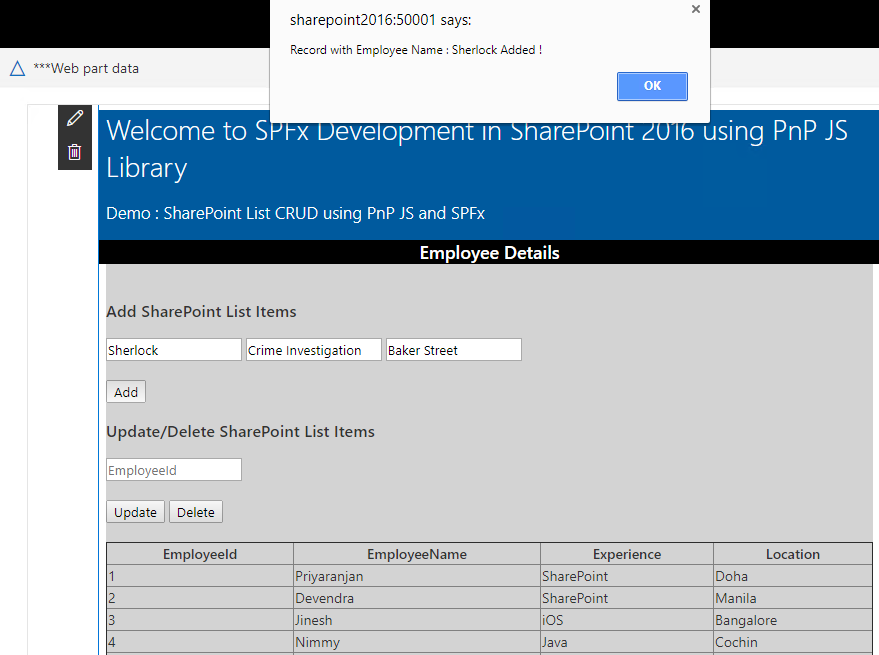Click EmployeeId cell 4 for Nimmy
Viewport: 879px width, 655px height.
coord(200,642)
